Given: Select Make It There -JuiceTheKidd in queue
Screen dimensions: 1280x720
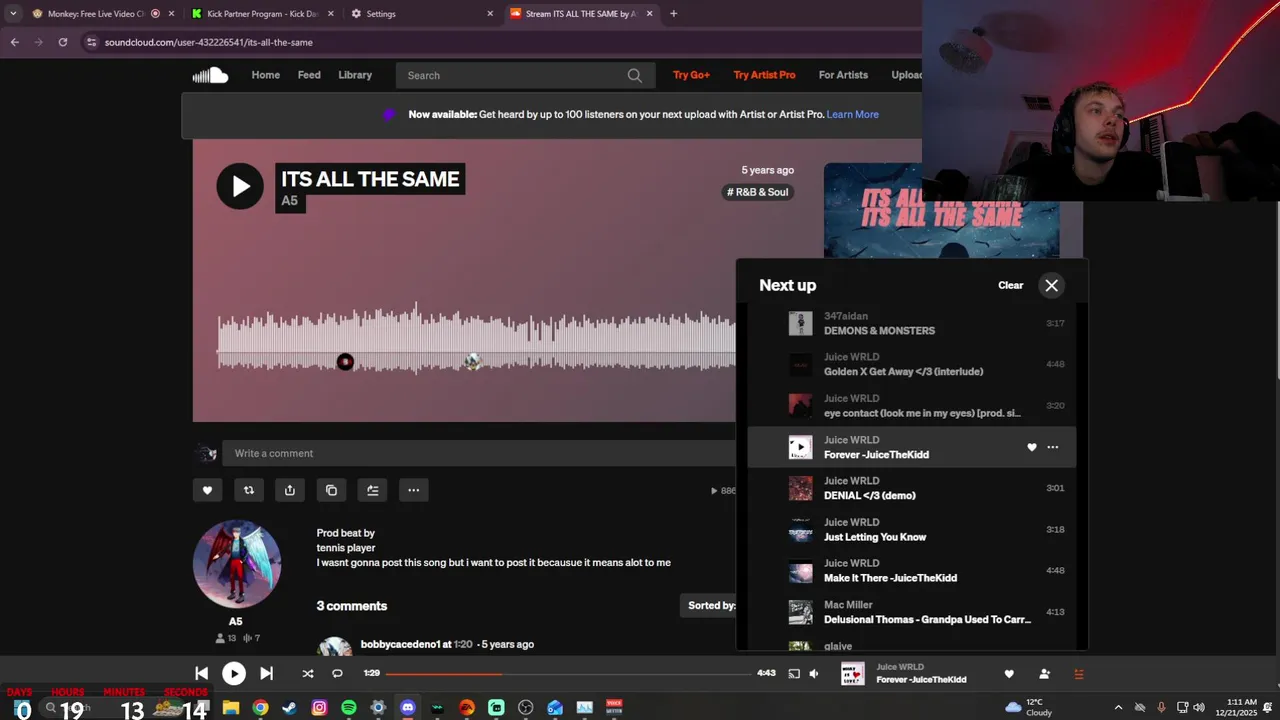Looking at the screenshot, I should (912, 571).
